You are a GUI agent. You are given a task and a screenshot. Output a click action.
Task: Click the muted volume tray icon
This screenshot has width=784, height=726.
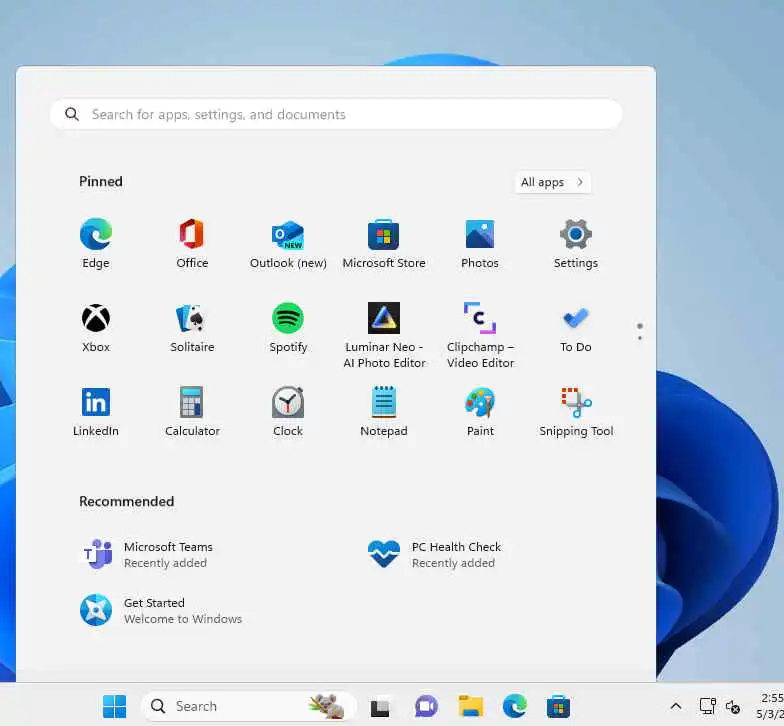pos(732,706)
